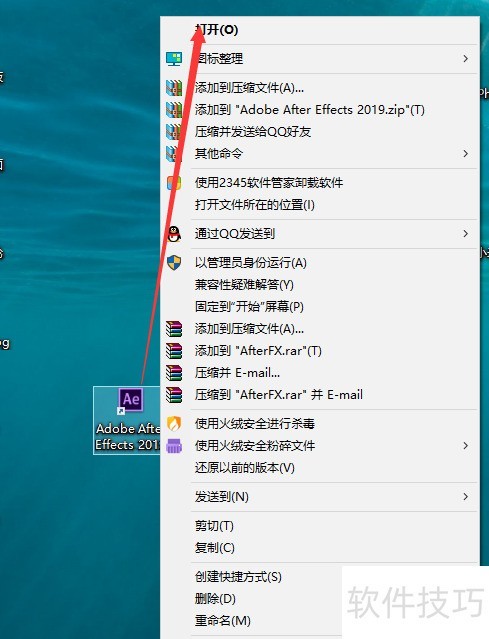Open the 图标整理 menu entry
Screen dimensions: 489x639
click(x=320, y=59)
